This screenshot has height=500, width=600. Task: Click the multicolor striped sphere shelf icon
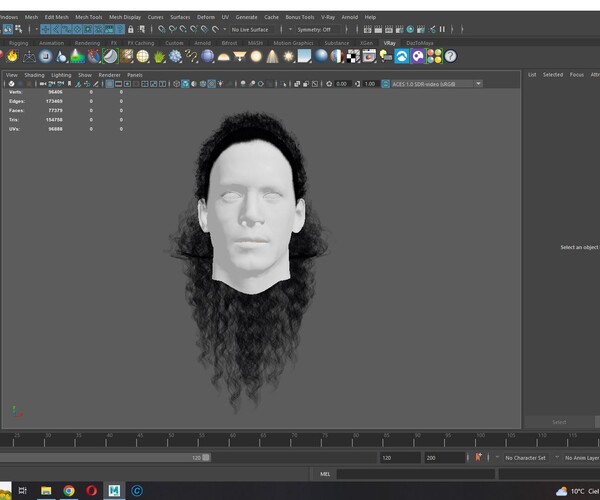click(x=337, y=56)
